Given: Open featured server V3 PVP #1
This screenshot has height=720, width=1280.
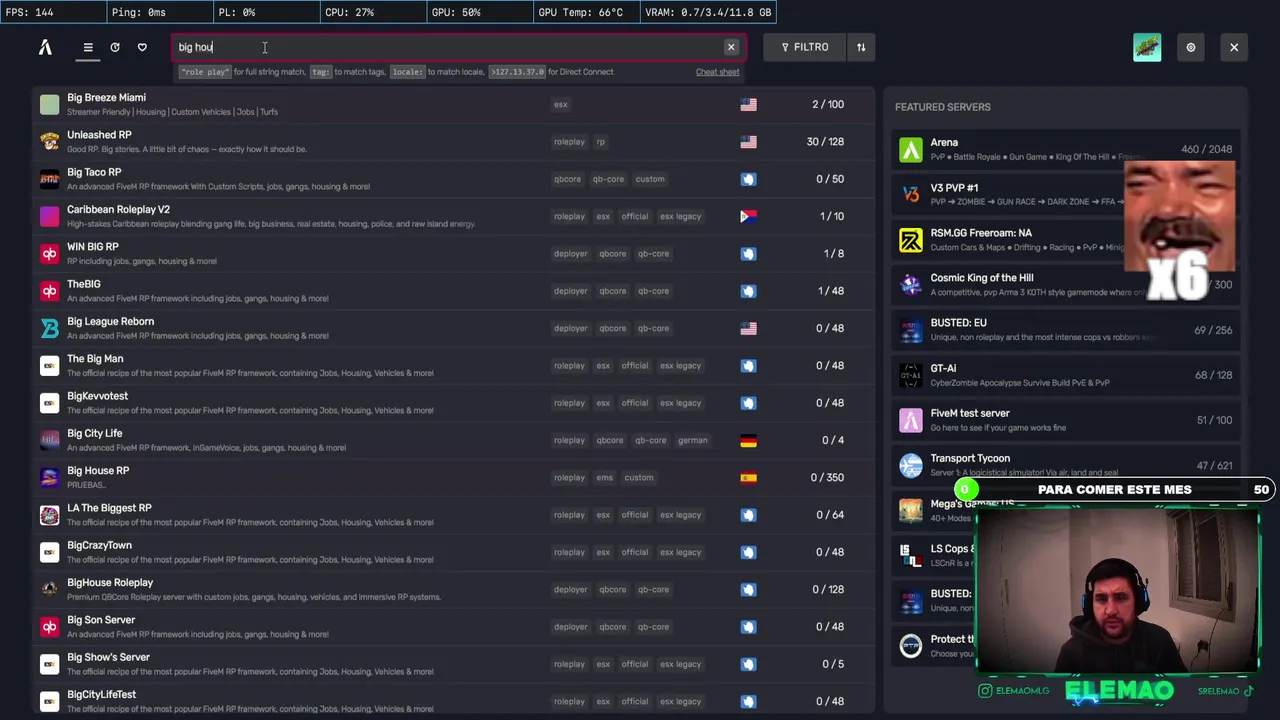Looking at the screenshot, I should (x=1065, y=194).
